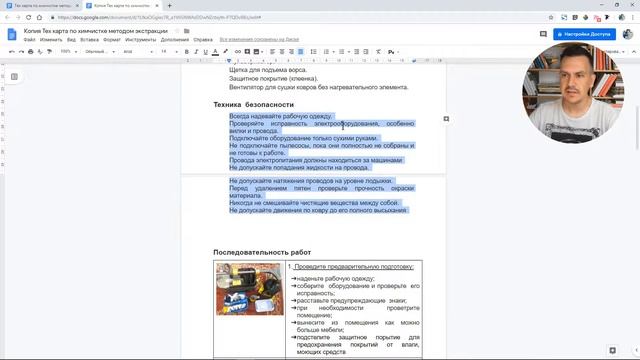This screenshot has height=360, width=640.
Task: Click the Add comment toolbar icon
Action: [x=247, y=52]
